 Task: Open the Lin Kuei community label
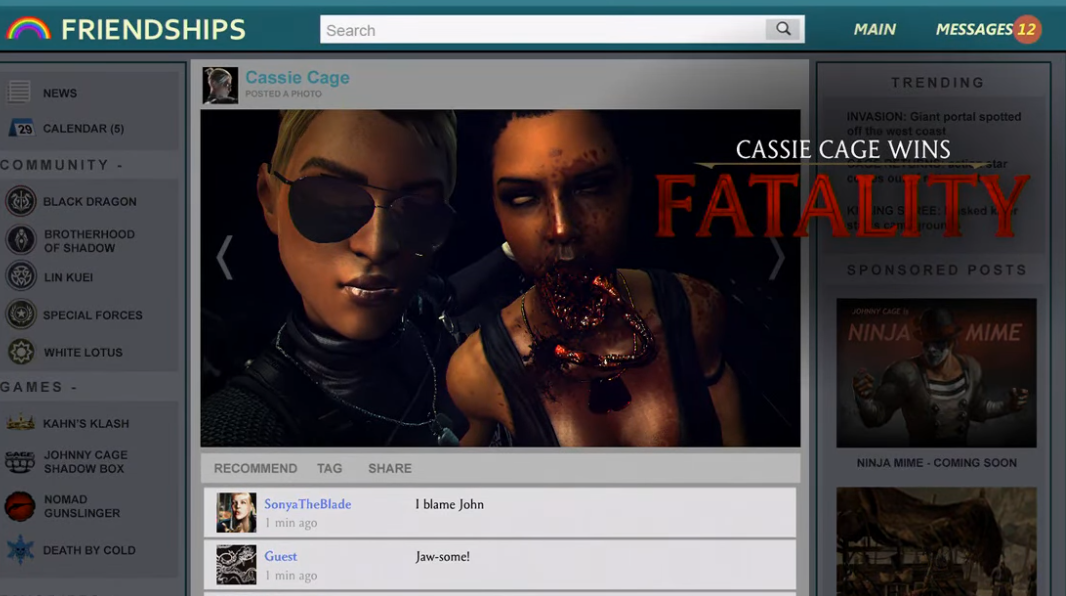(x=69, y=277)
